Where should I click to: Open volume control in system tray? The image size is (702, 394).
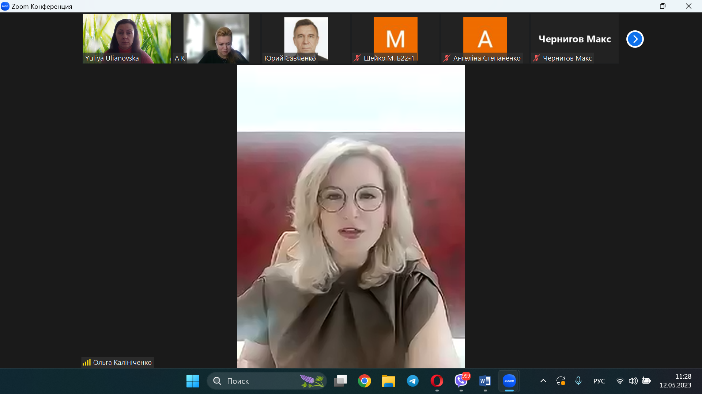(x=633, y=381)
